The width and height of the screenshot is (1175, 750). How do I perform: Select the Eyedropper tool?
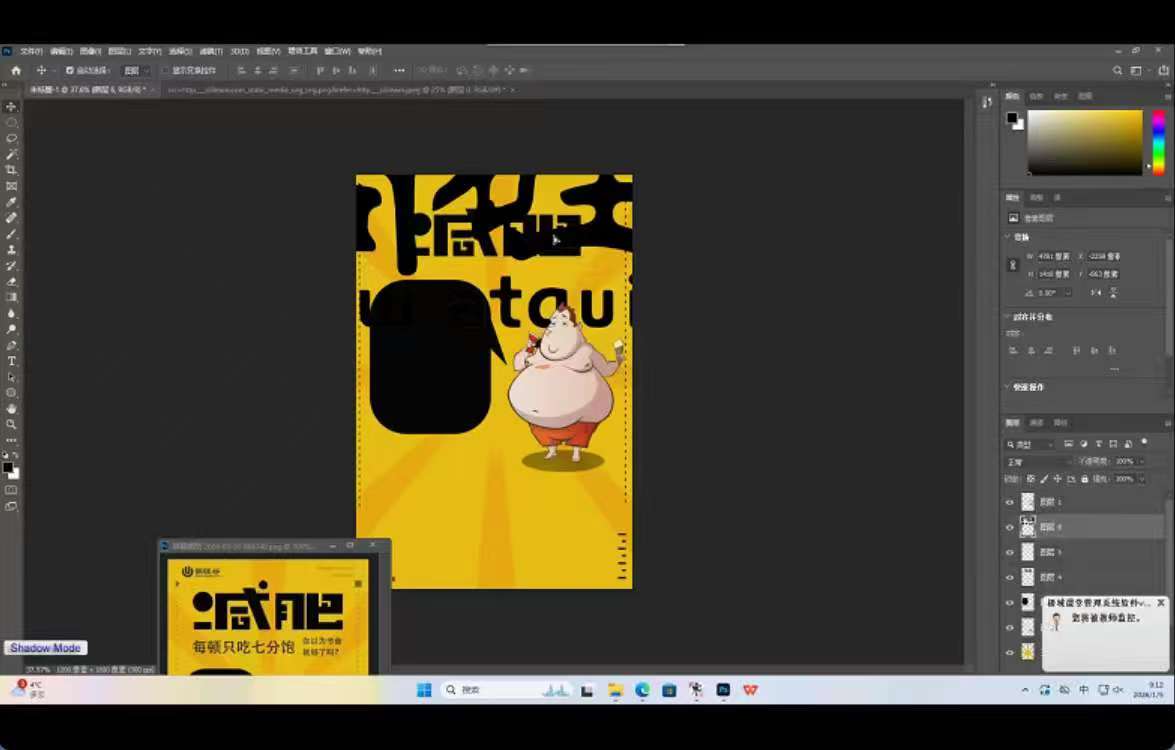(x=12, y=202)
